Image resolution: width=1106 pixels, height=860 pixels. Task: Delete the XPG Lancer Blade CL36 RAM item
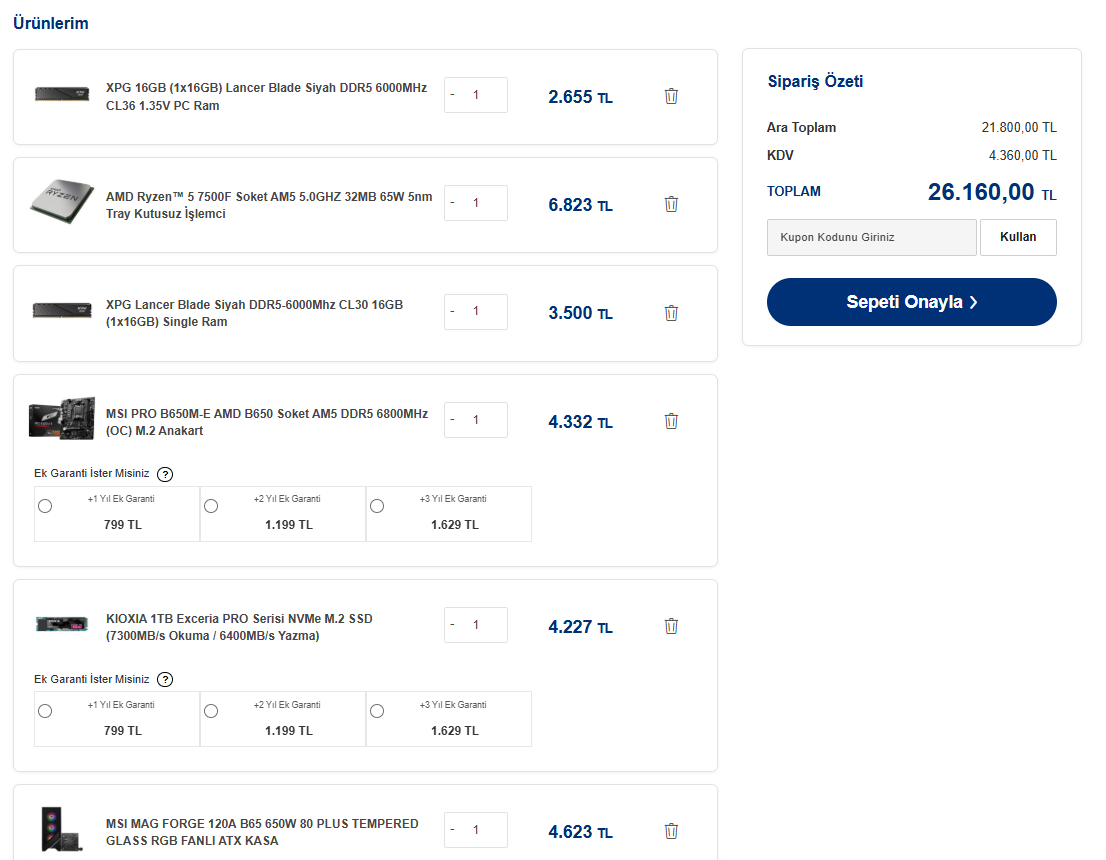point(671,96)
